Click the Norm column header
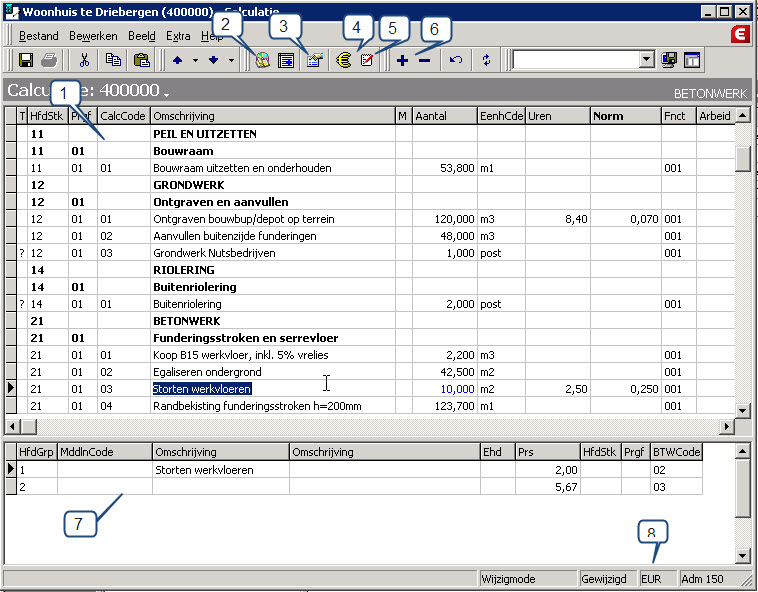 (626, 116)
